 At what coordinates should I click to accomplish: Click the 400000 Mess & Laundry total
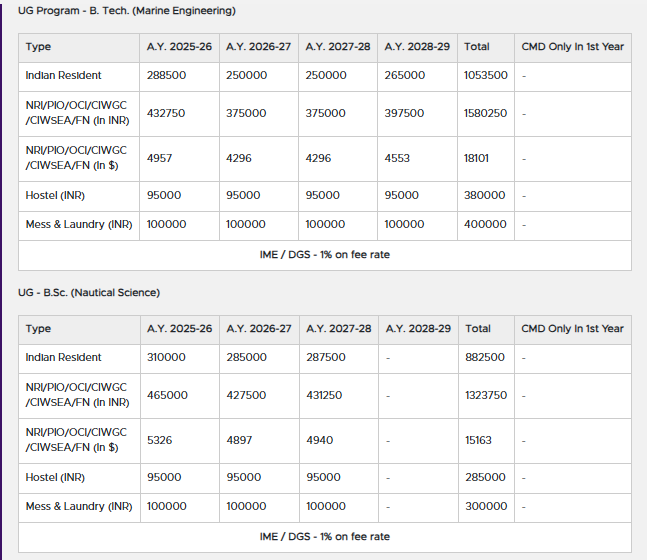[485, 225]
